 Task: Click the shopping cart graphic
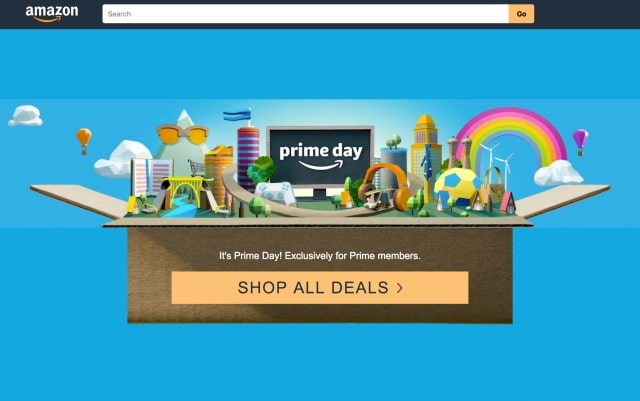(196, 167)
